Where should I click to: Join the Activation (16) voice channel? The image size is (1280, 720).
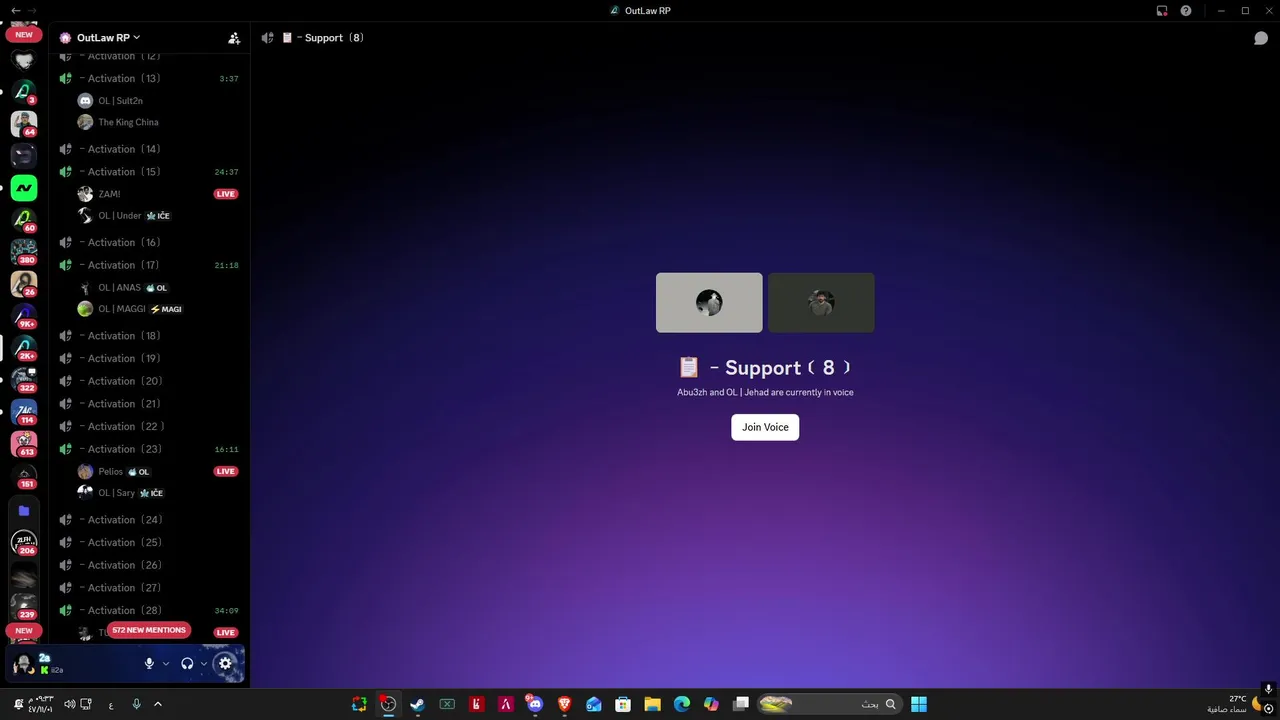(148, 242)
